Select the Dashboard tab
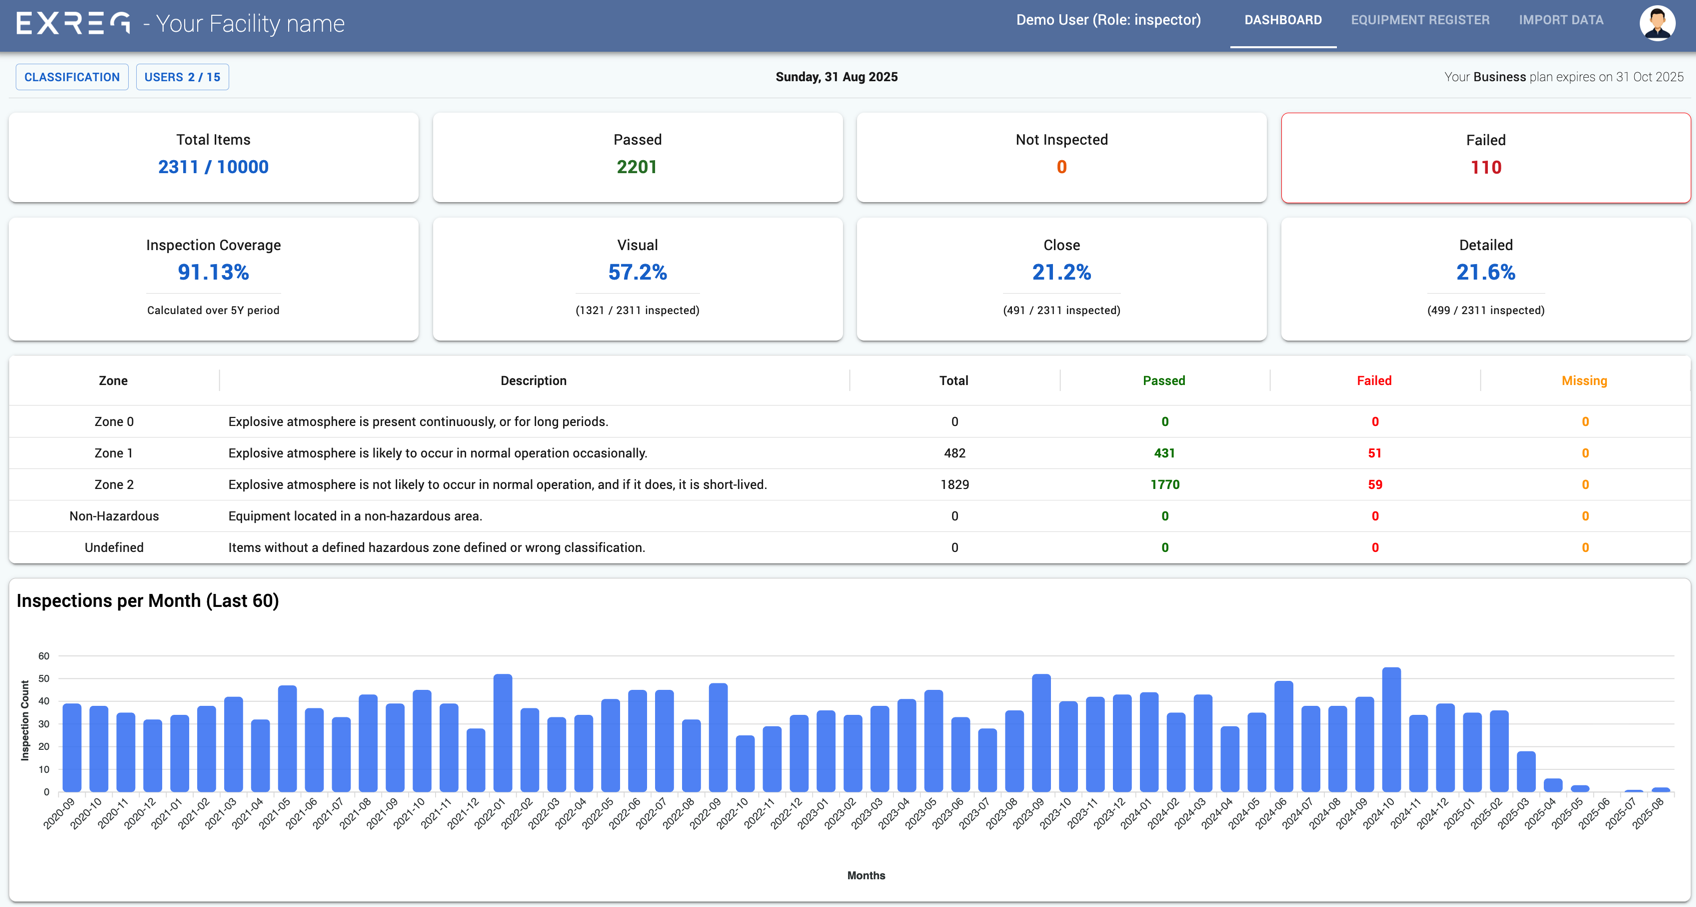The image size is (1696, 907). [x=1282, y=20]
